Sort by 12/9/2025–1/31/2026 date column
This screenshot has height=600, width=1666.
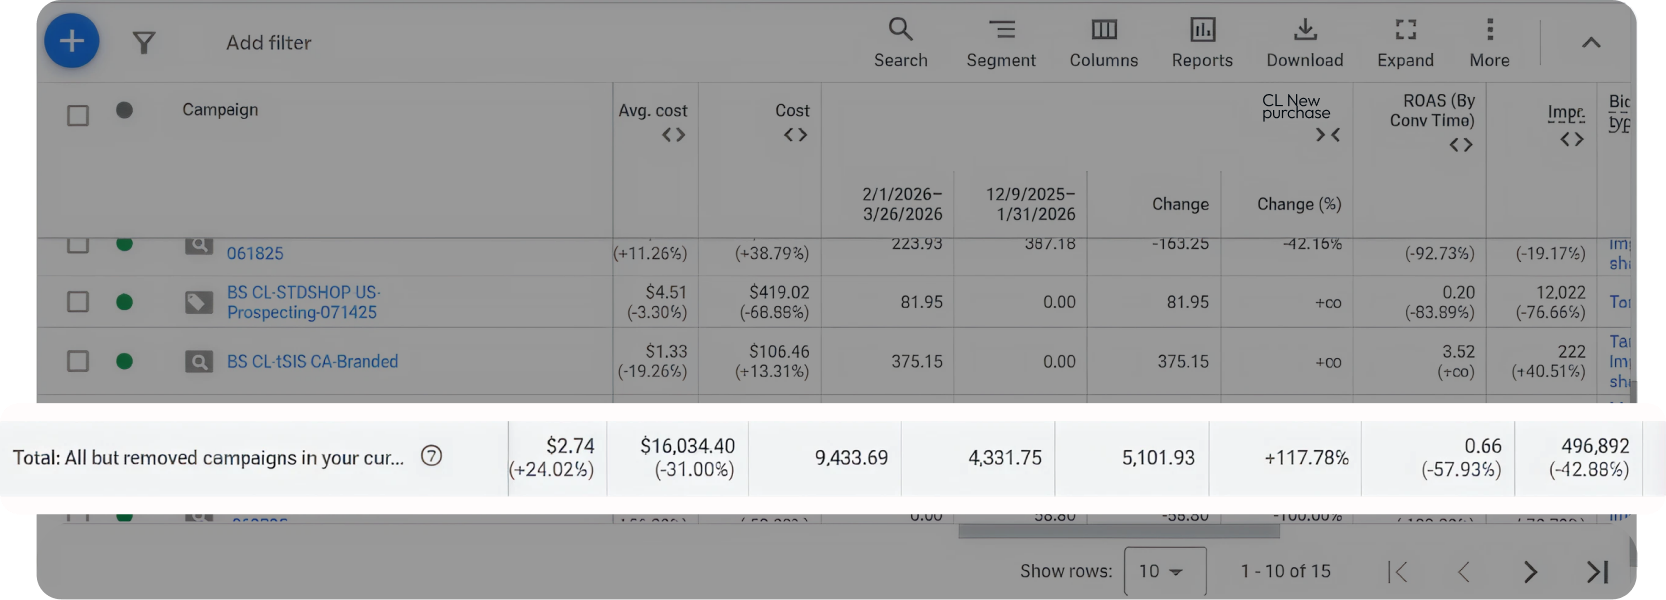pos(1031,204)
